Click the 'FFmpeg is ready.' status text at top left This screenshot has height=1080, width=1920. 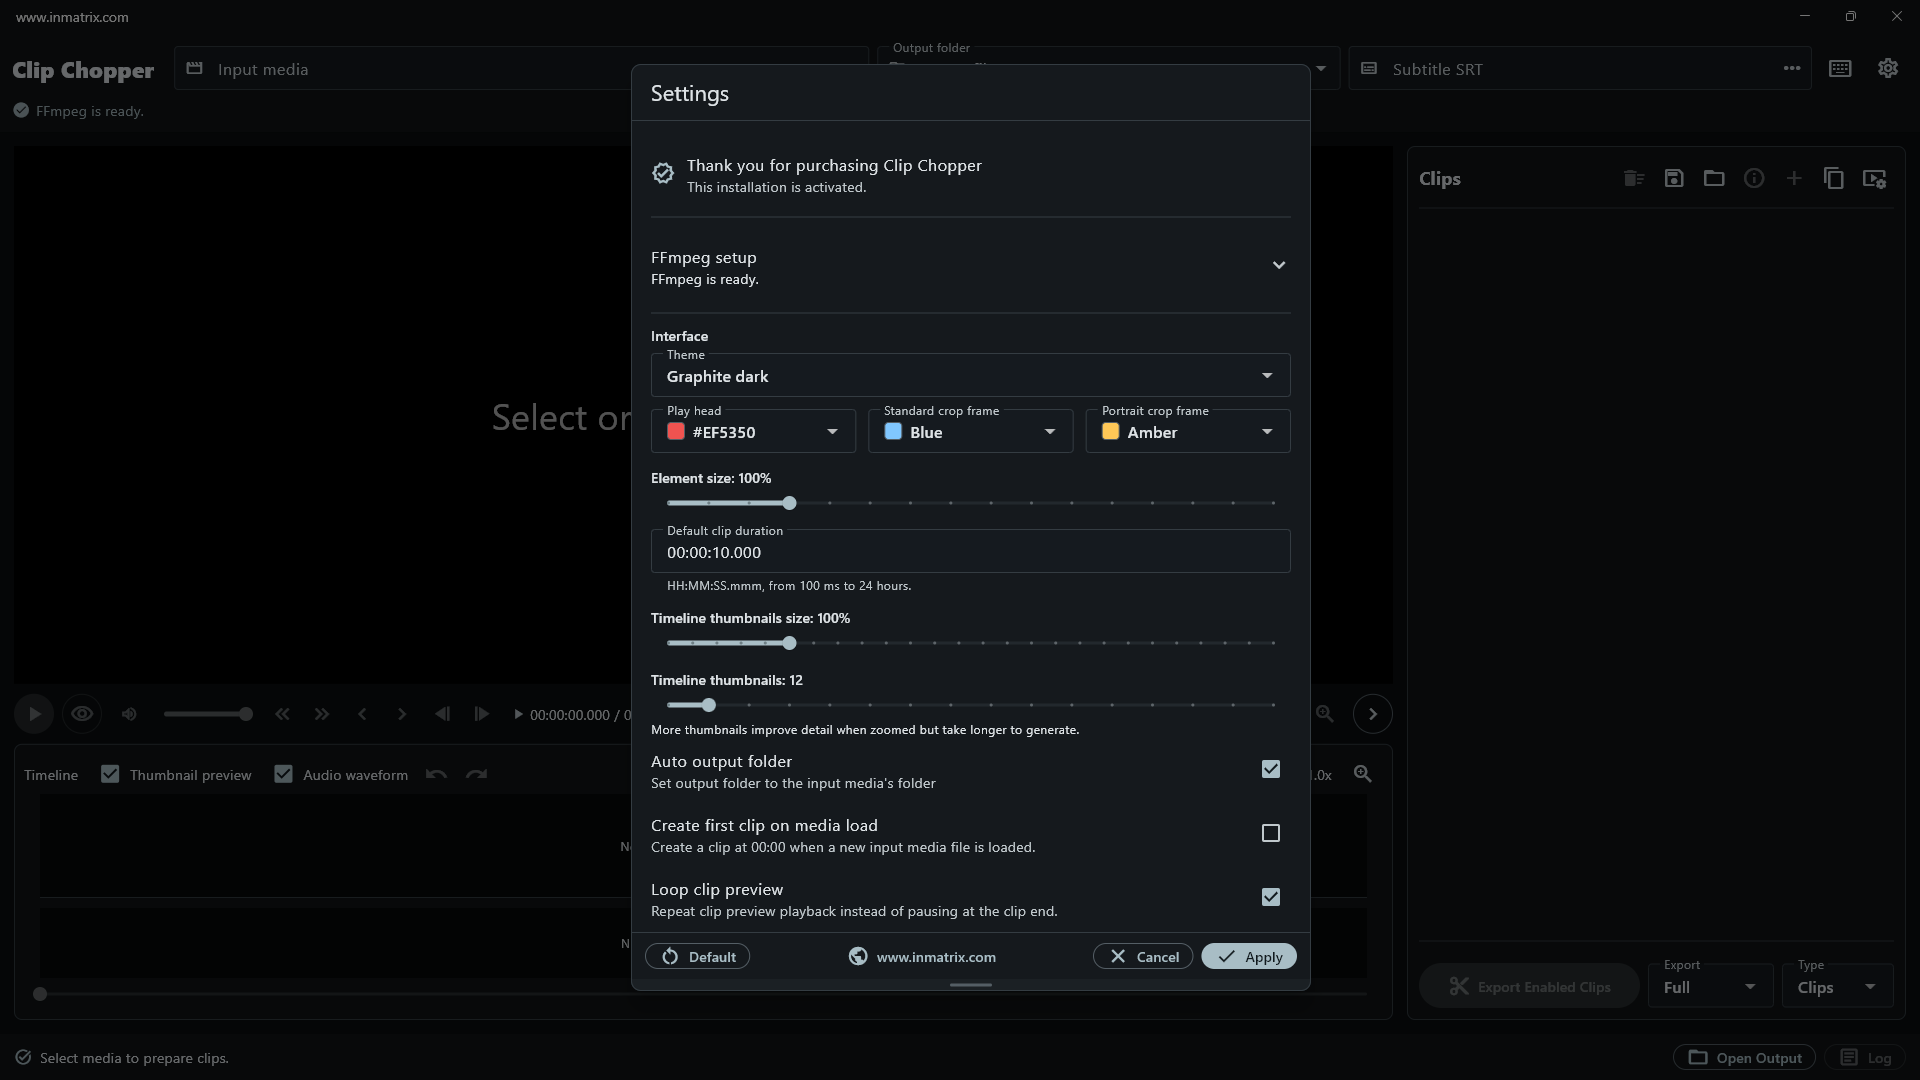90,111
